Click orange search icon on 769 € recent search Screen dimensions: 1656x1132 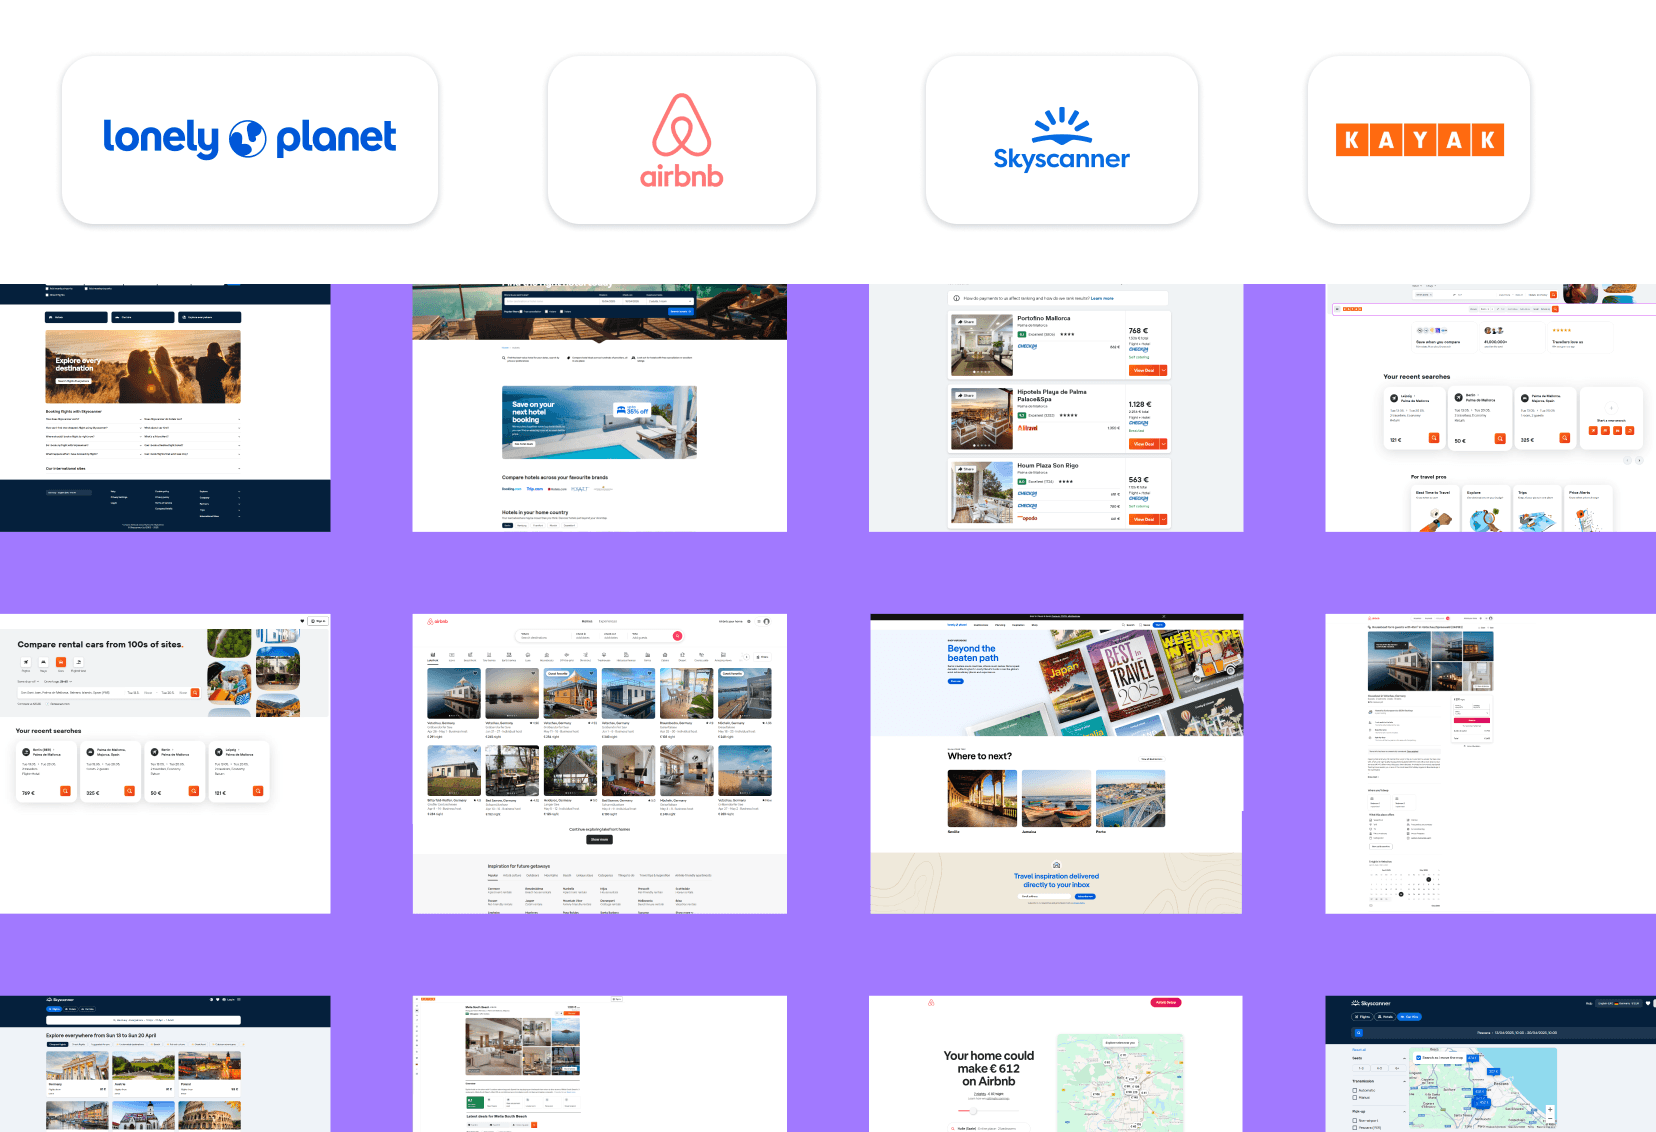(x=65, y=791)
